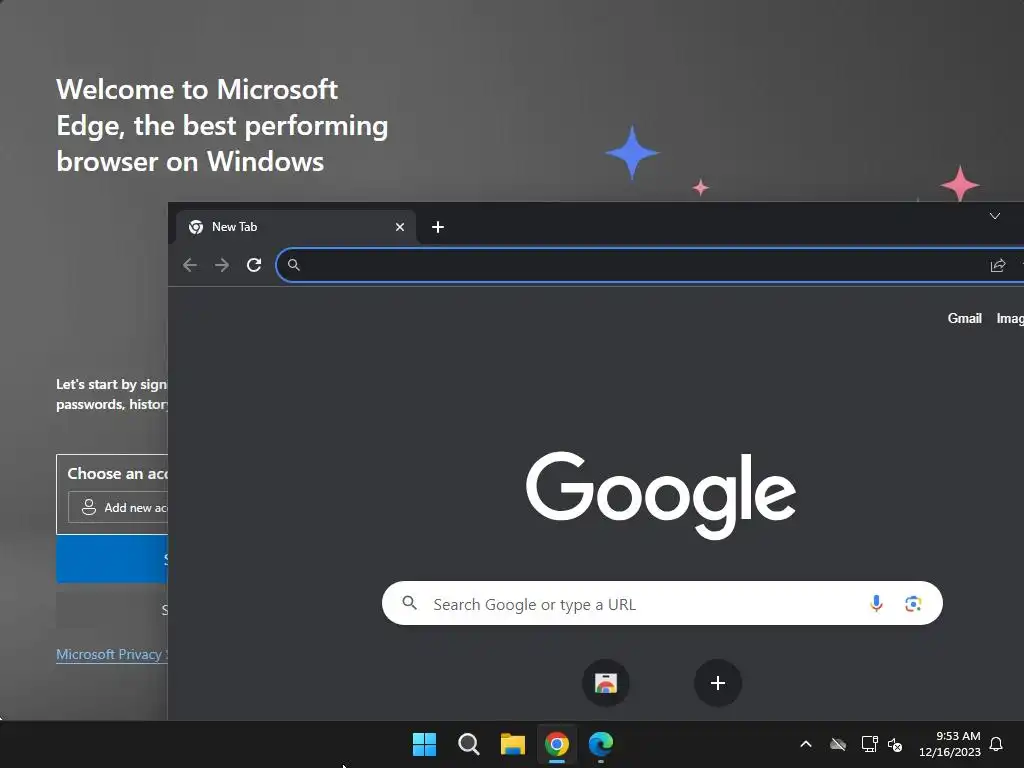1024x768 pixels.
Task: Click the Google search box
Action: click(x=662, y=603)
